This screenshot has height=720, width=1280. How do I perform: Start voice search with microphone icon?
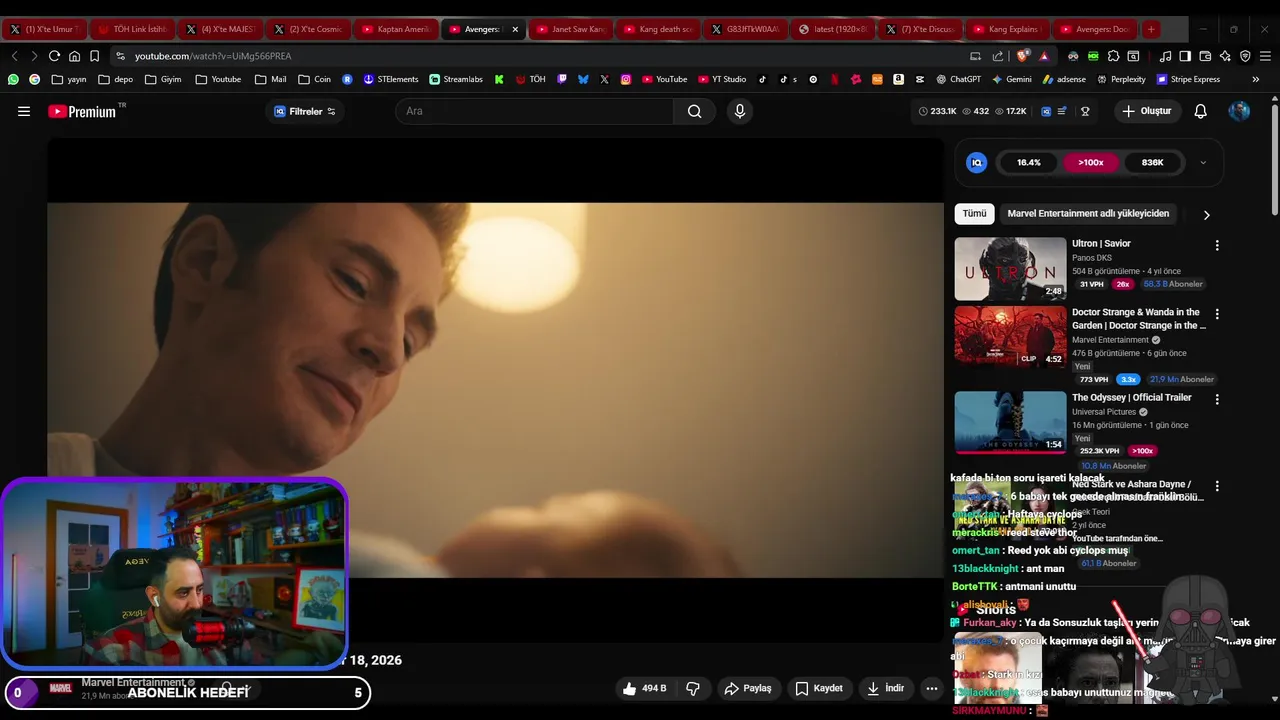tap(740, 111)
